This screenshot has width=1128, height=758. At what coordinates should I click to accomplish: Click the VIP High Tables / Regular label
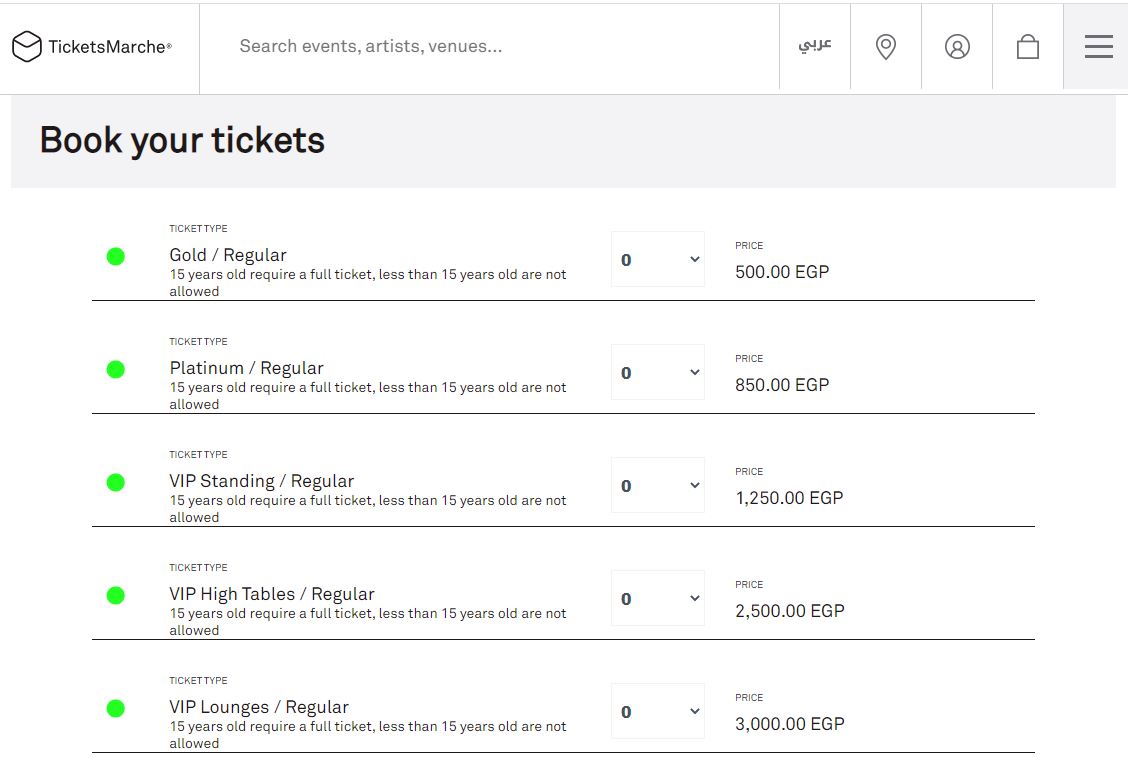coord(272,594)
